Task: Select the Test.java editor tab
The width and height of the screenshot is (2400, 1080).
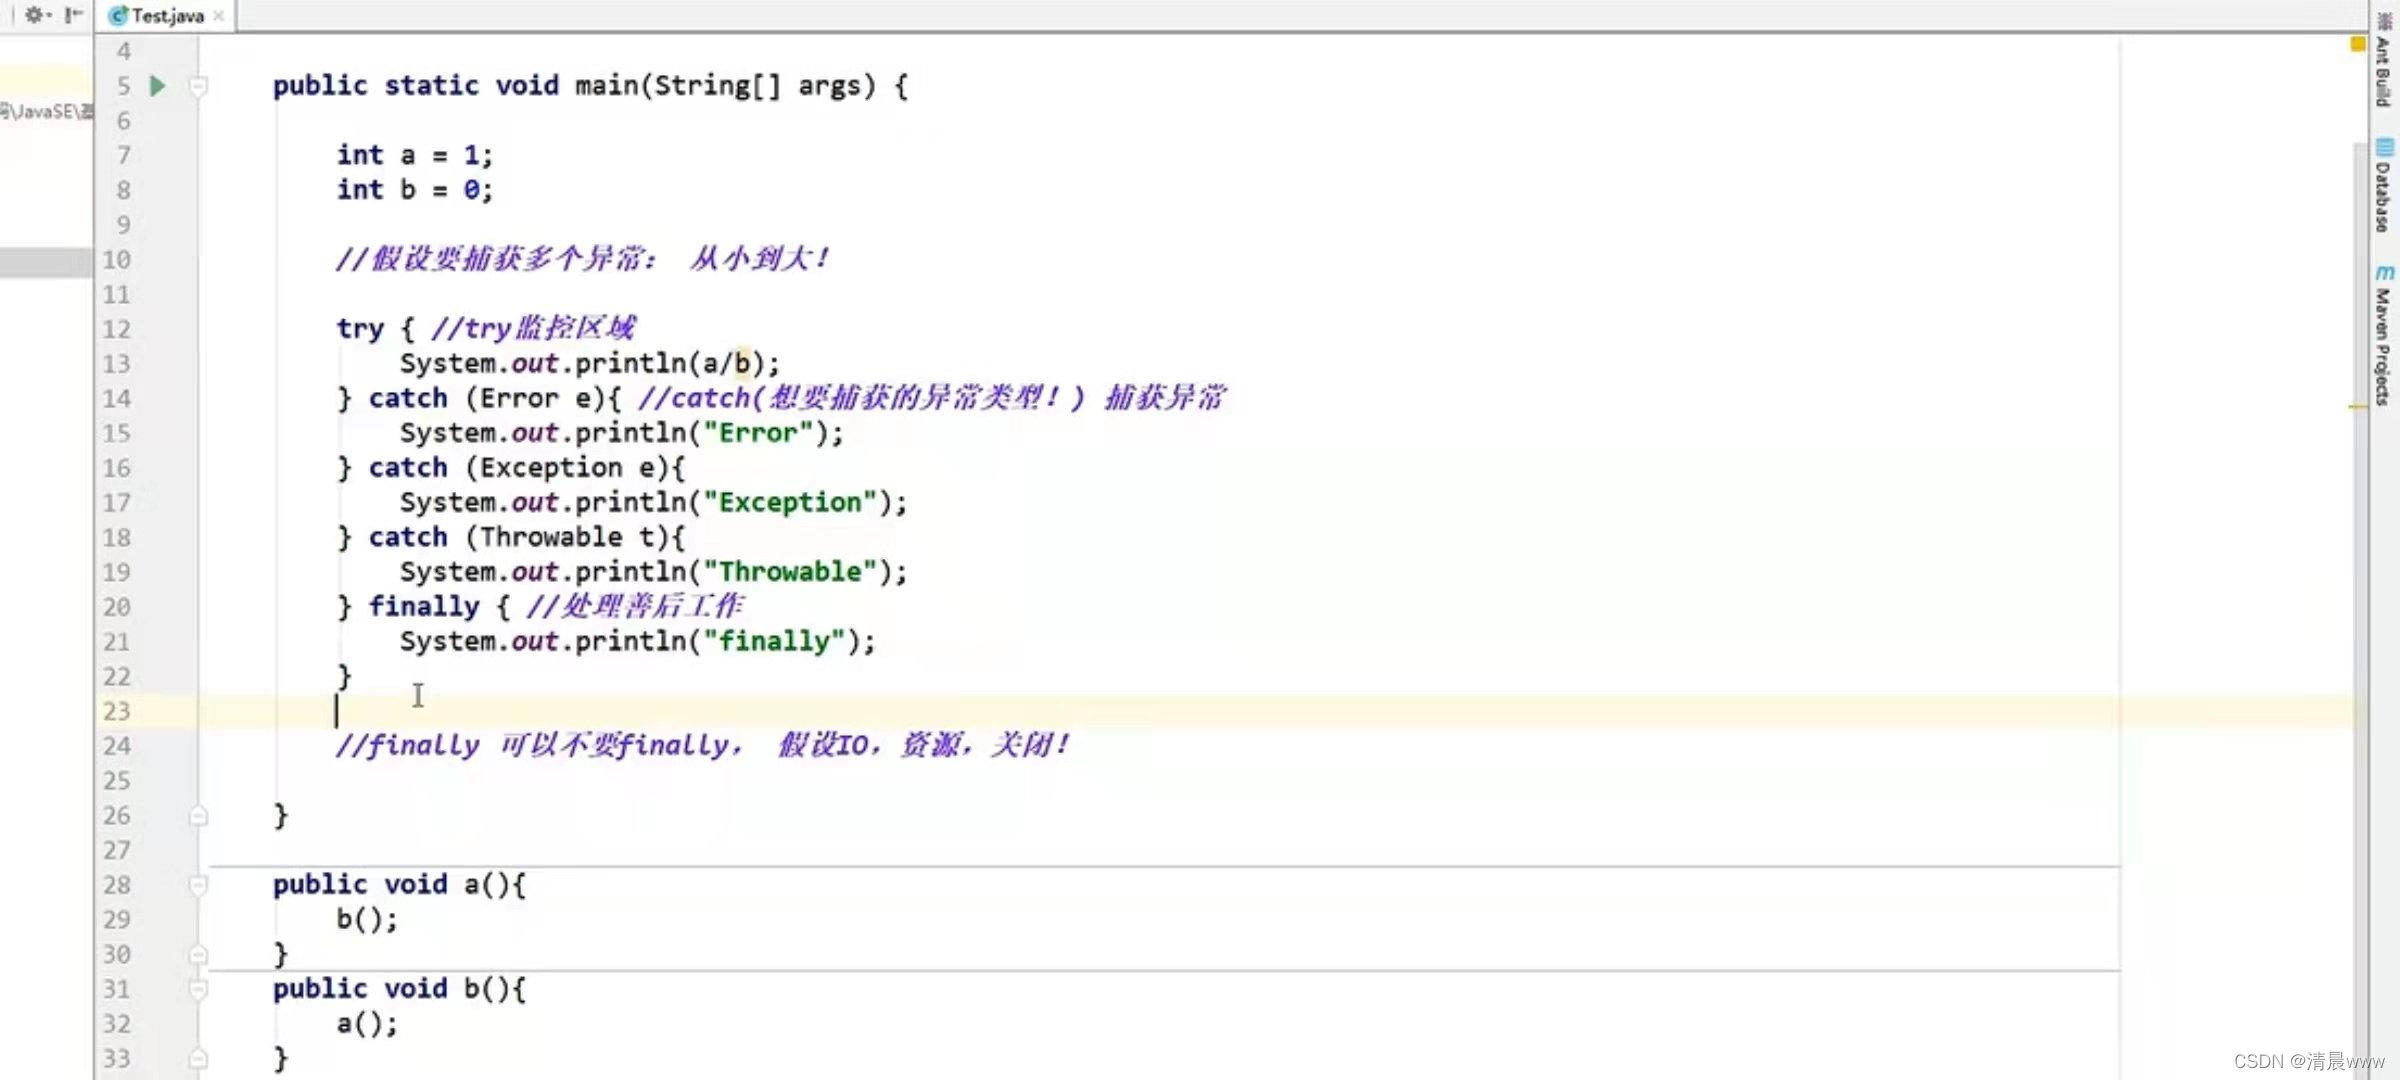Action: click(167, 16)
